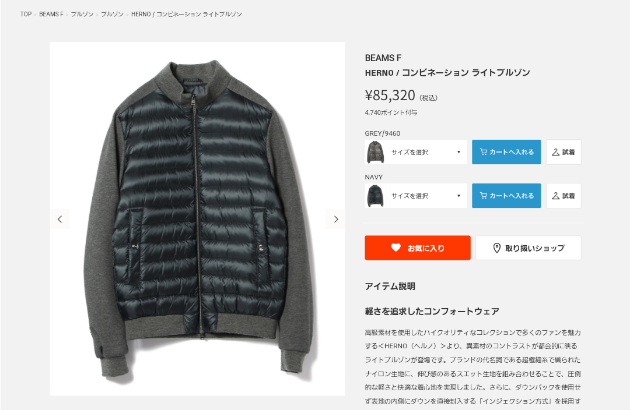Show the next product image arrow
The image size is (630, 410).
[336, 219]
